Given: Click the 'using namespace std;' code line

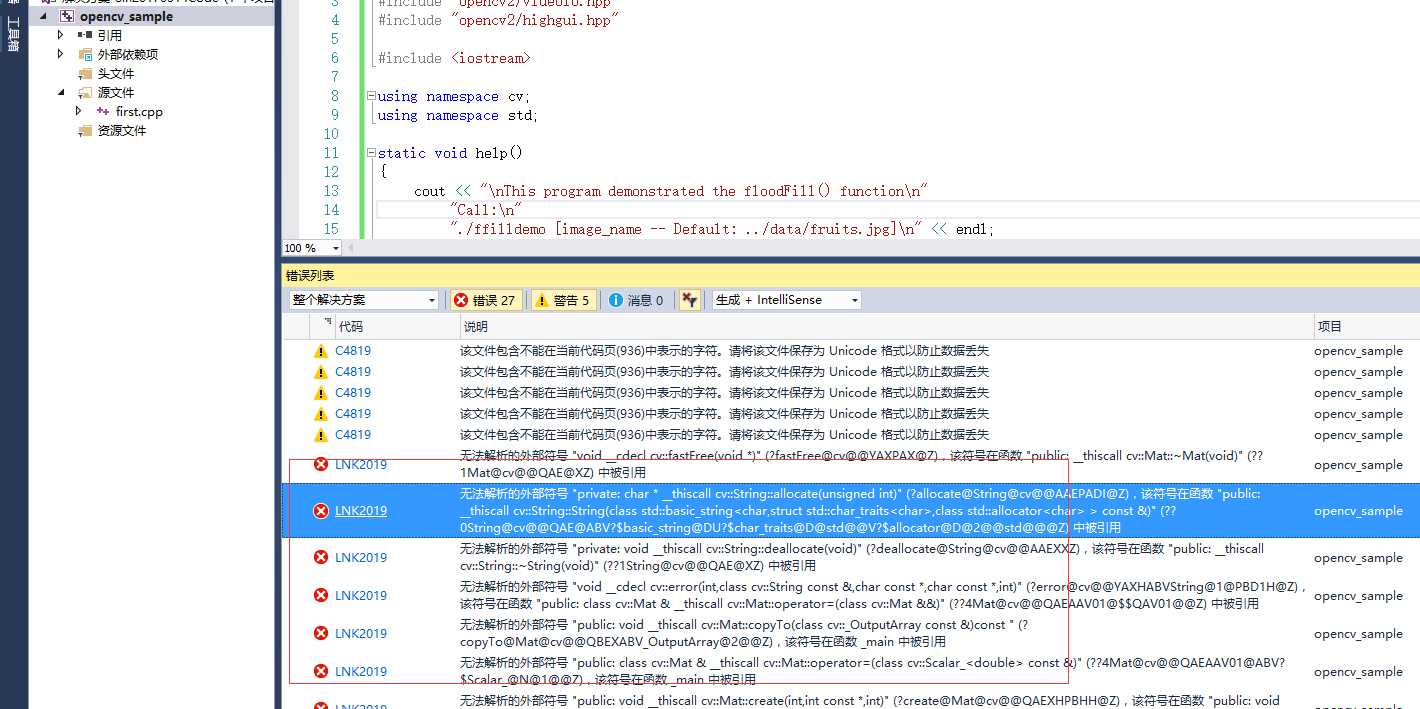Looking at the screenshot, I should coord(458,115).
